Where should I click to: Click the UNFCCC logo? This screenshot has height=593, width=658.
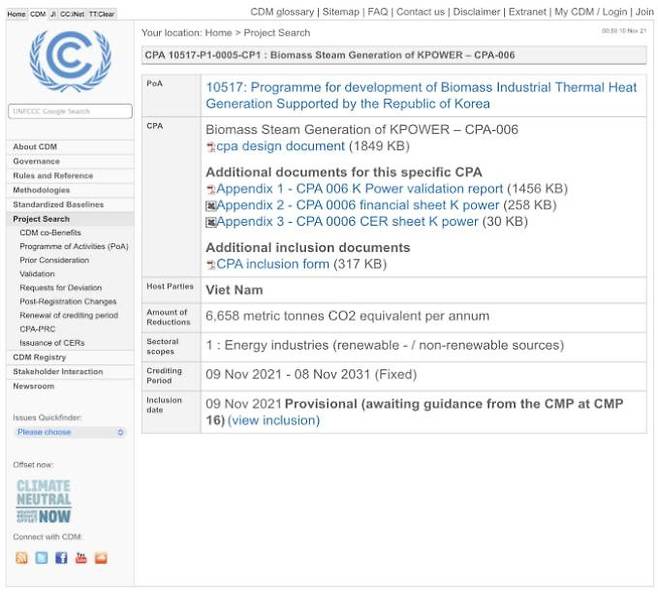[69, 60]
